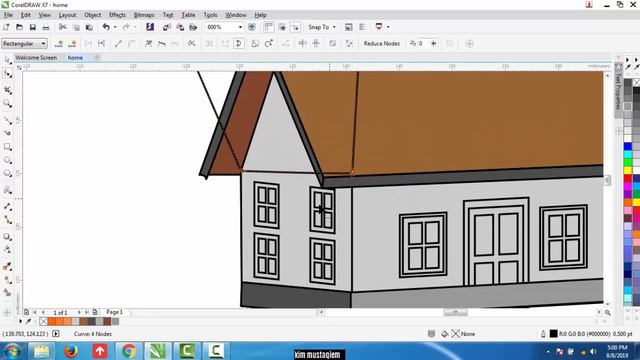Select the Color Eyedropper tool
The image size is (640, 360).
(x=7, y=267)
